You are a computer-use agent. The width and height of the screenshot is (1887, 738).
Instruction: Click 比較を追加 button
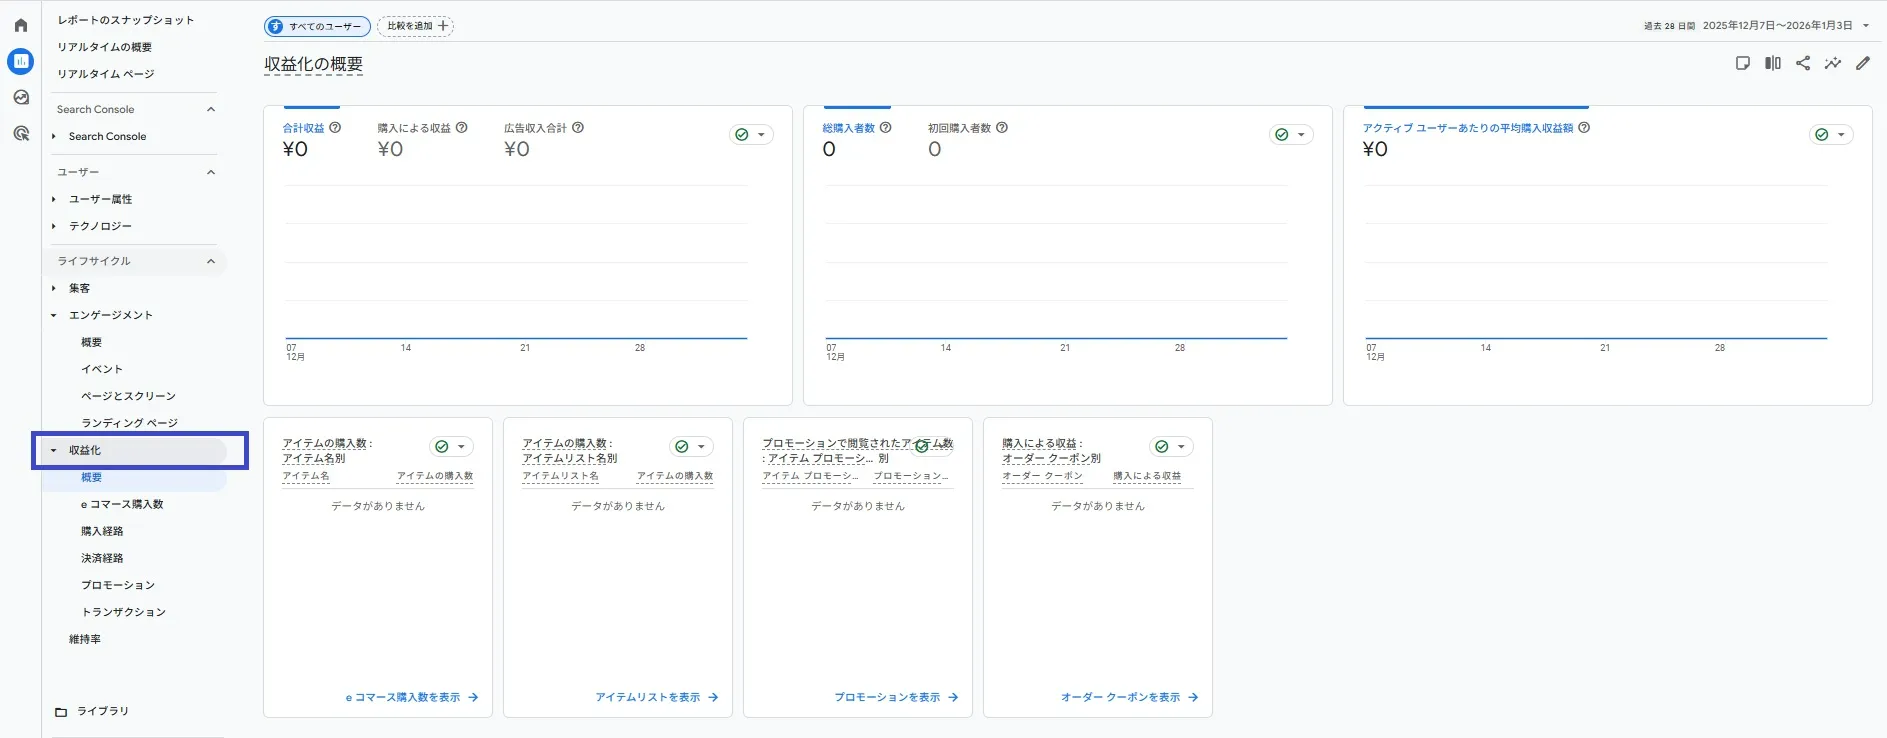pyautogui.click(x=416, y=26)
